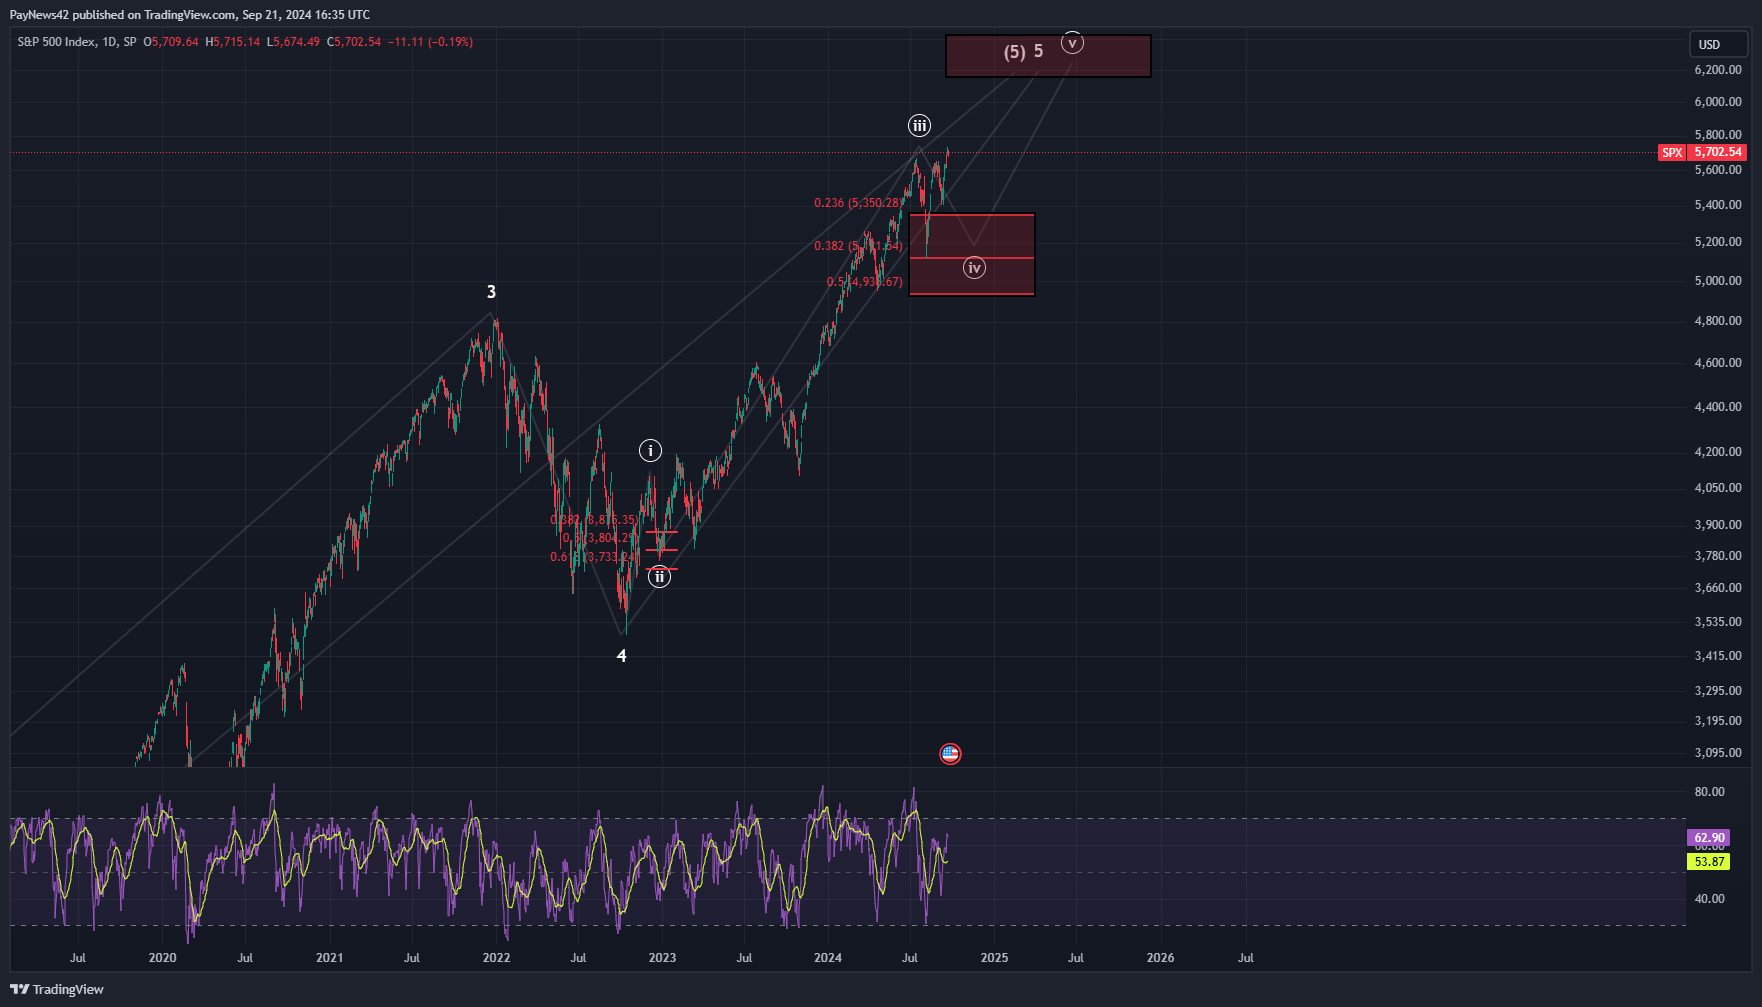Click the US flag economic event marker
This screenshot has height=1007, width=1762.
[x=950, y=754]
